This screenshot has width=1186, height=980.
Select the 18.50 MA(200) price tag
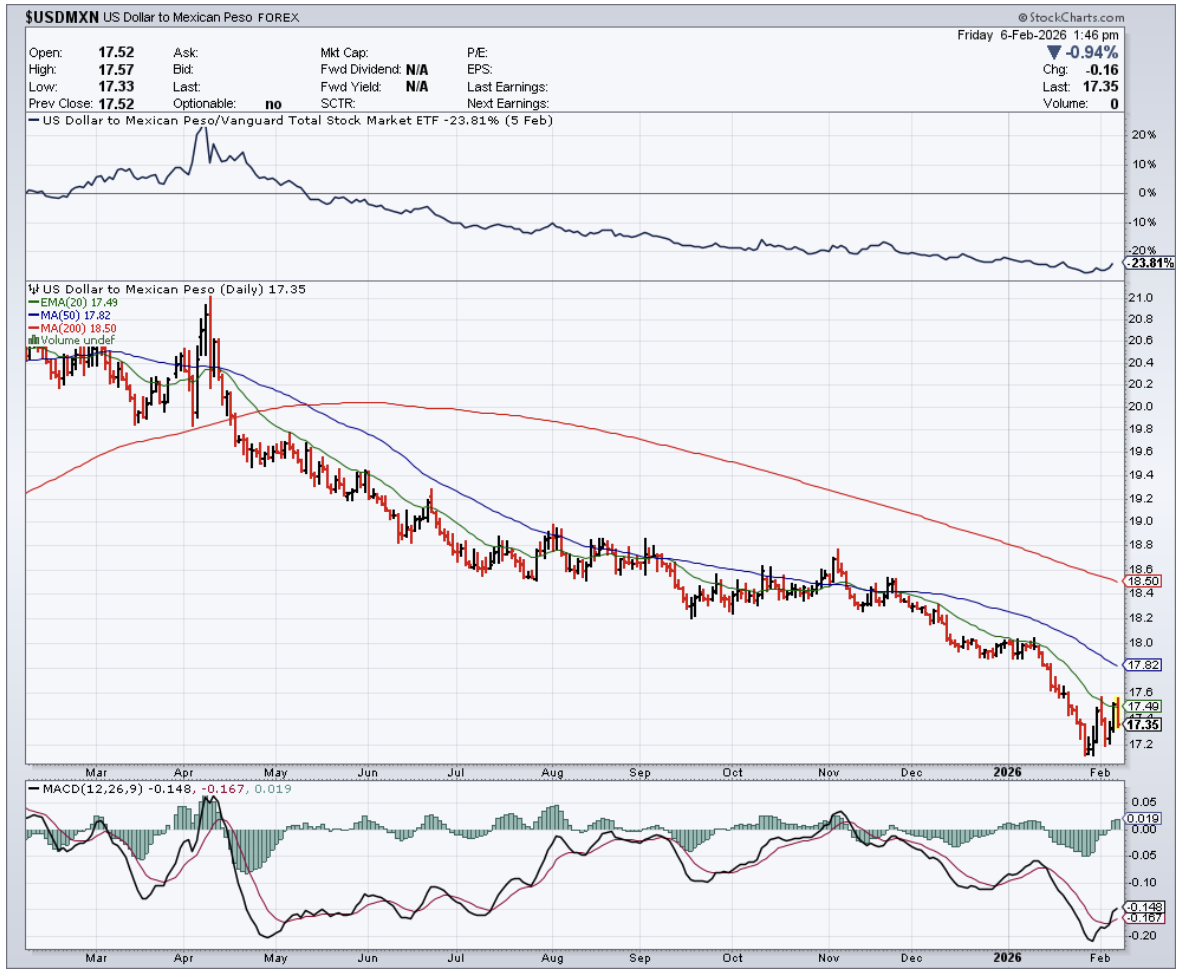[x=1142, y=581]
